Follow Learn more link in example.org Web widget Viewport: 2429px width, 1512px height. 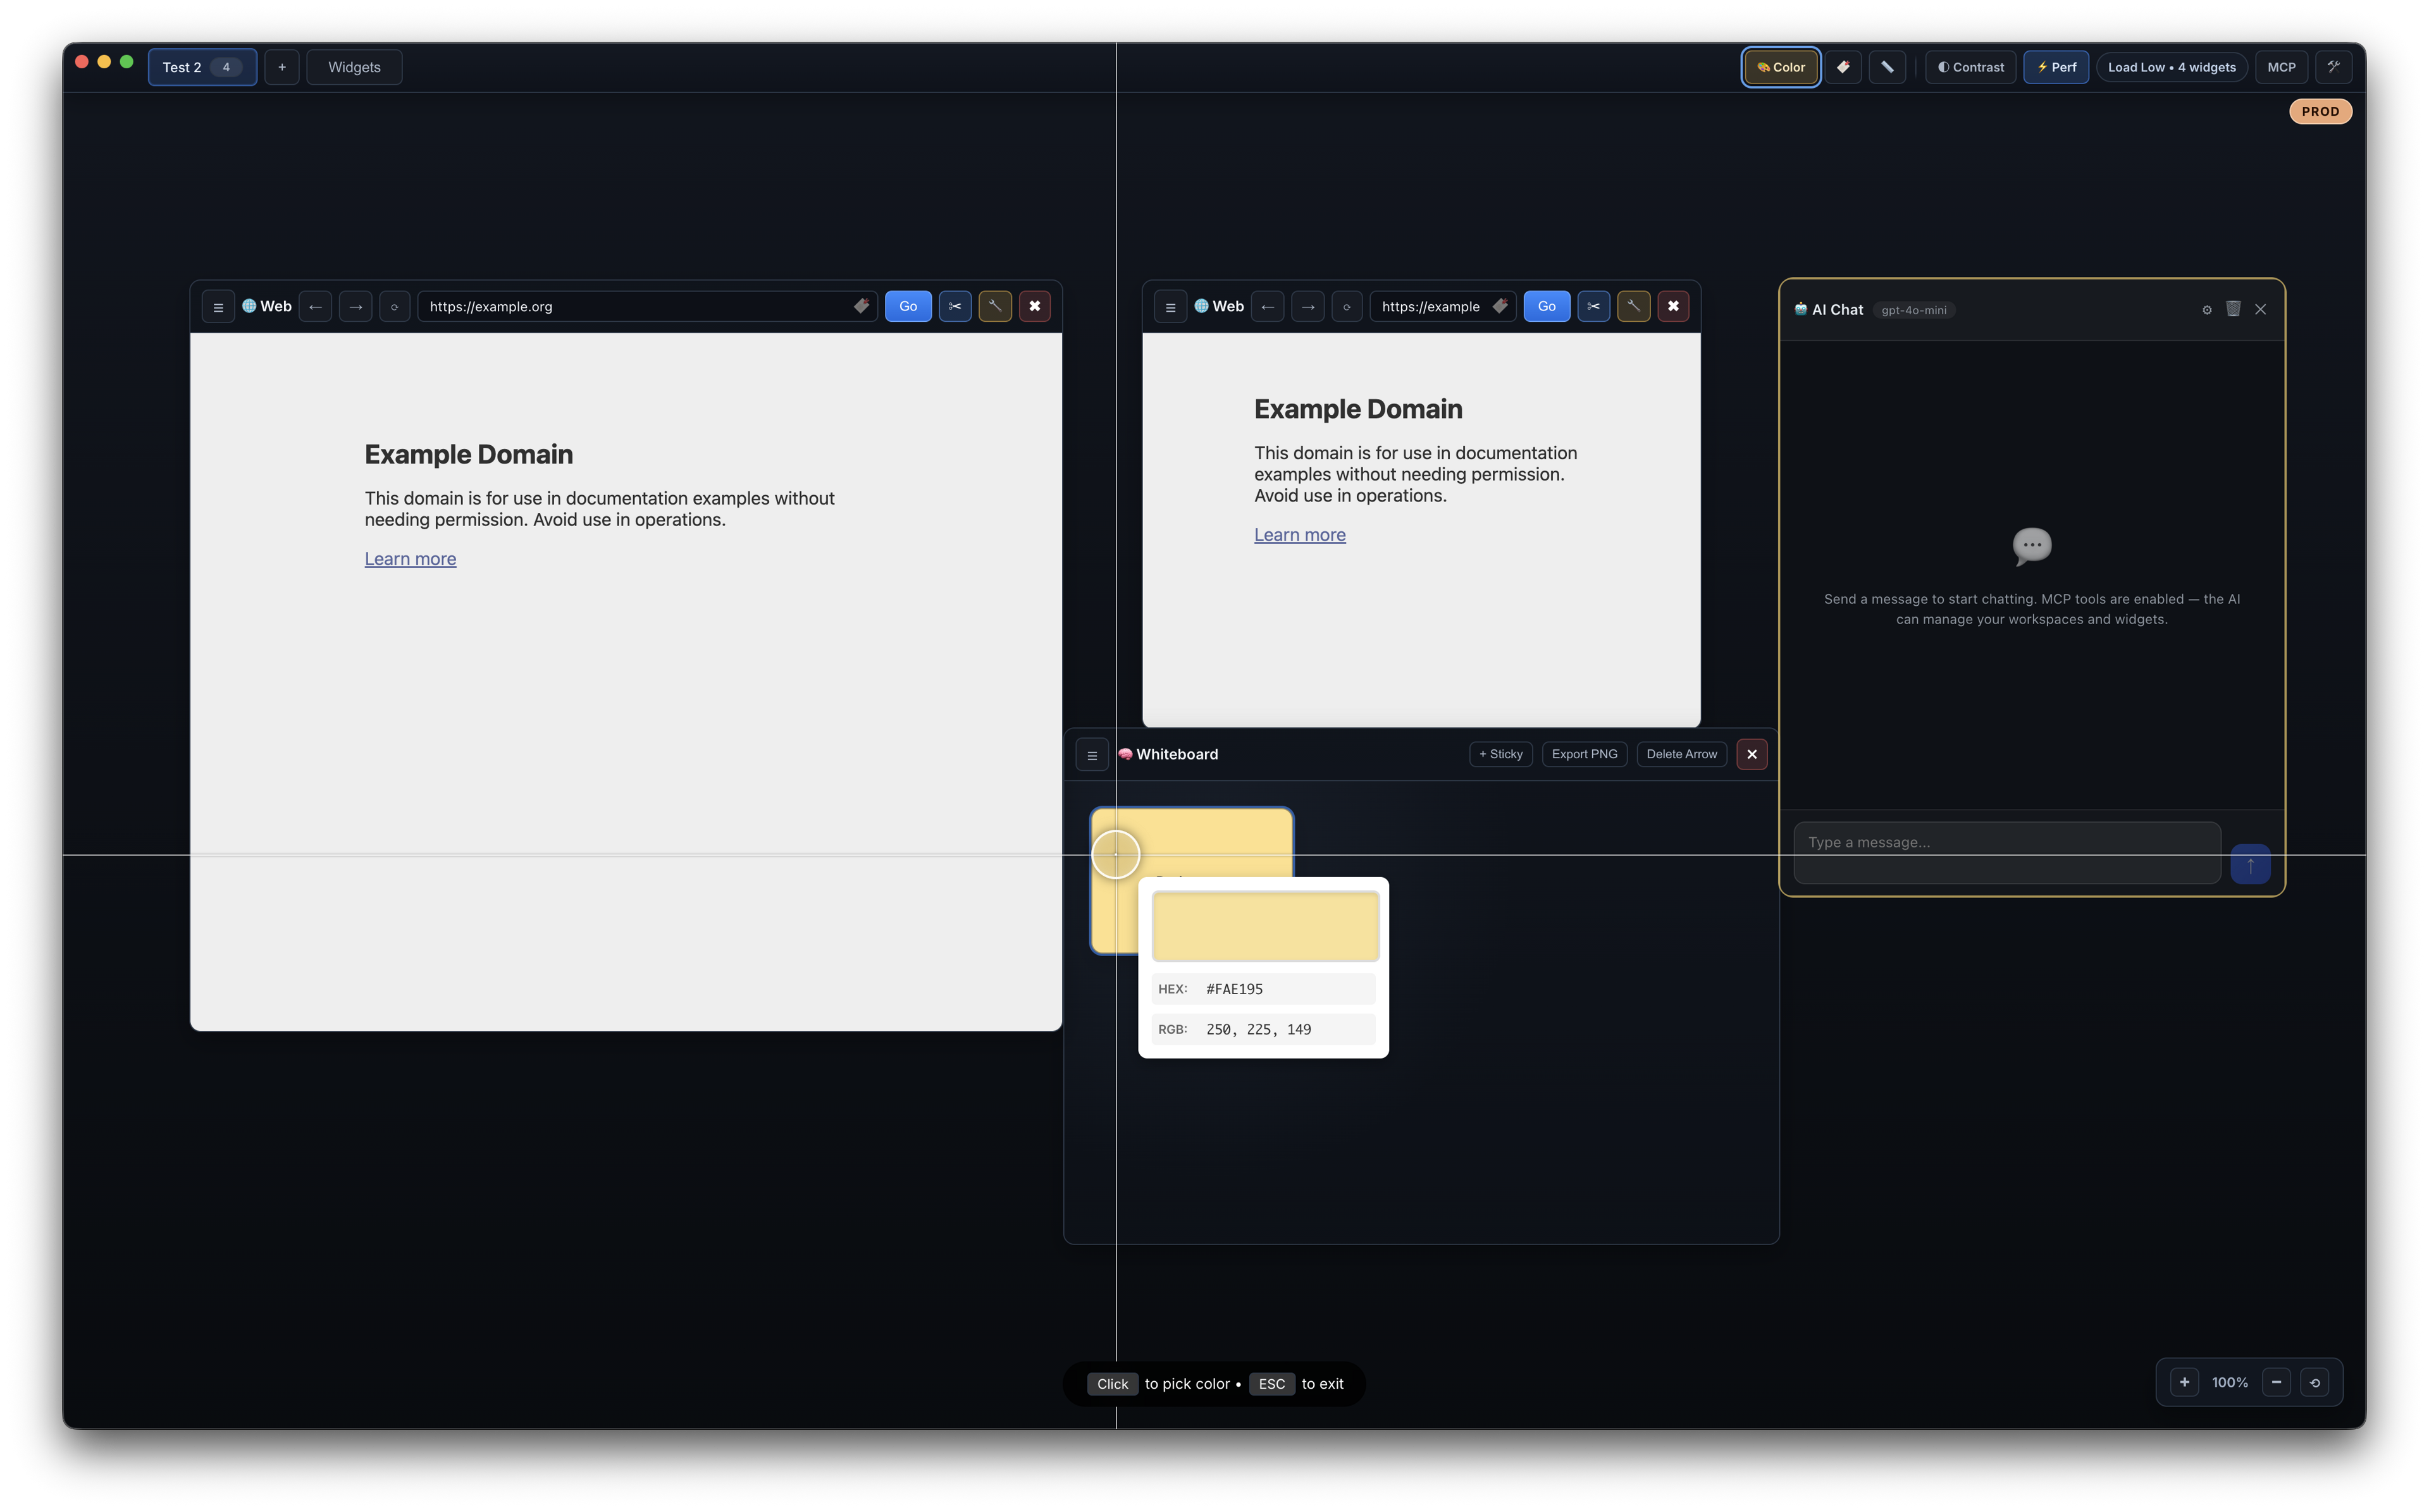tap(410, 559)
